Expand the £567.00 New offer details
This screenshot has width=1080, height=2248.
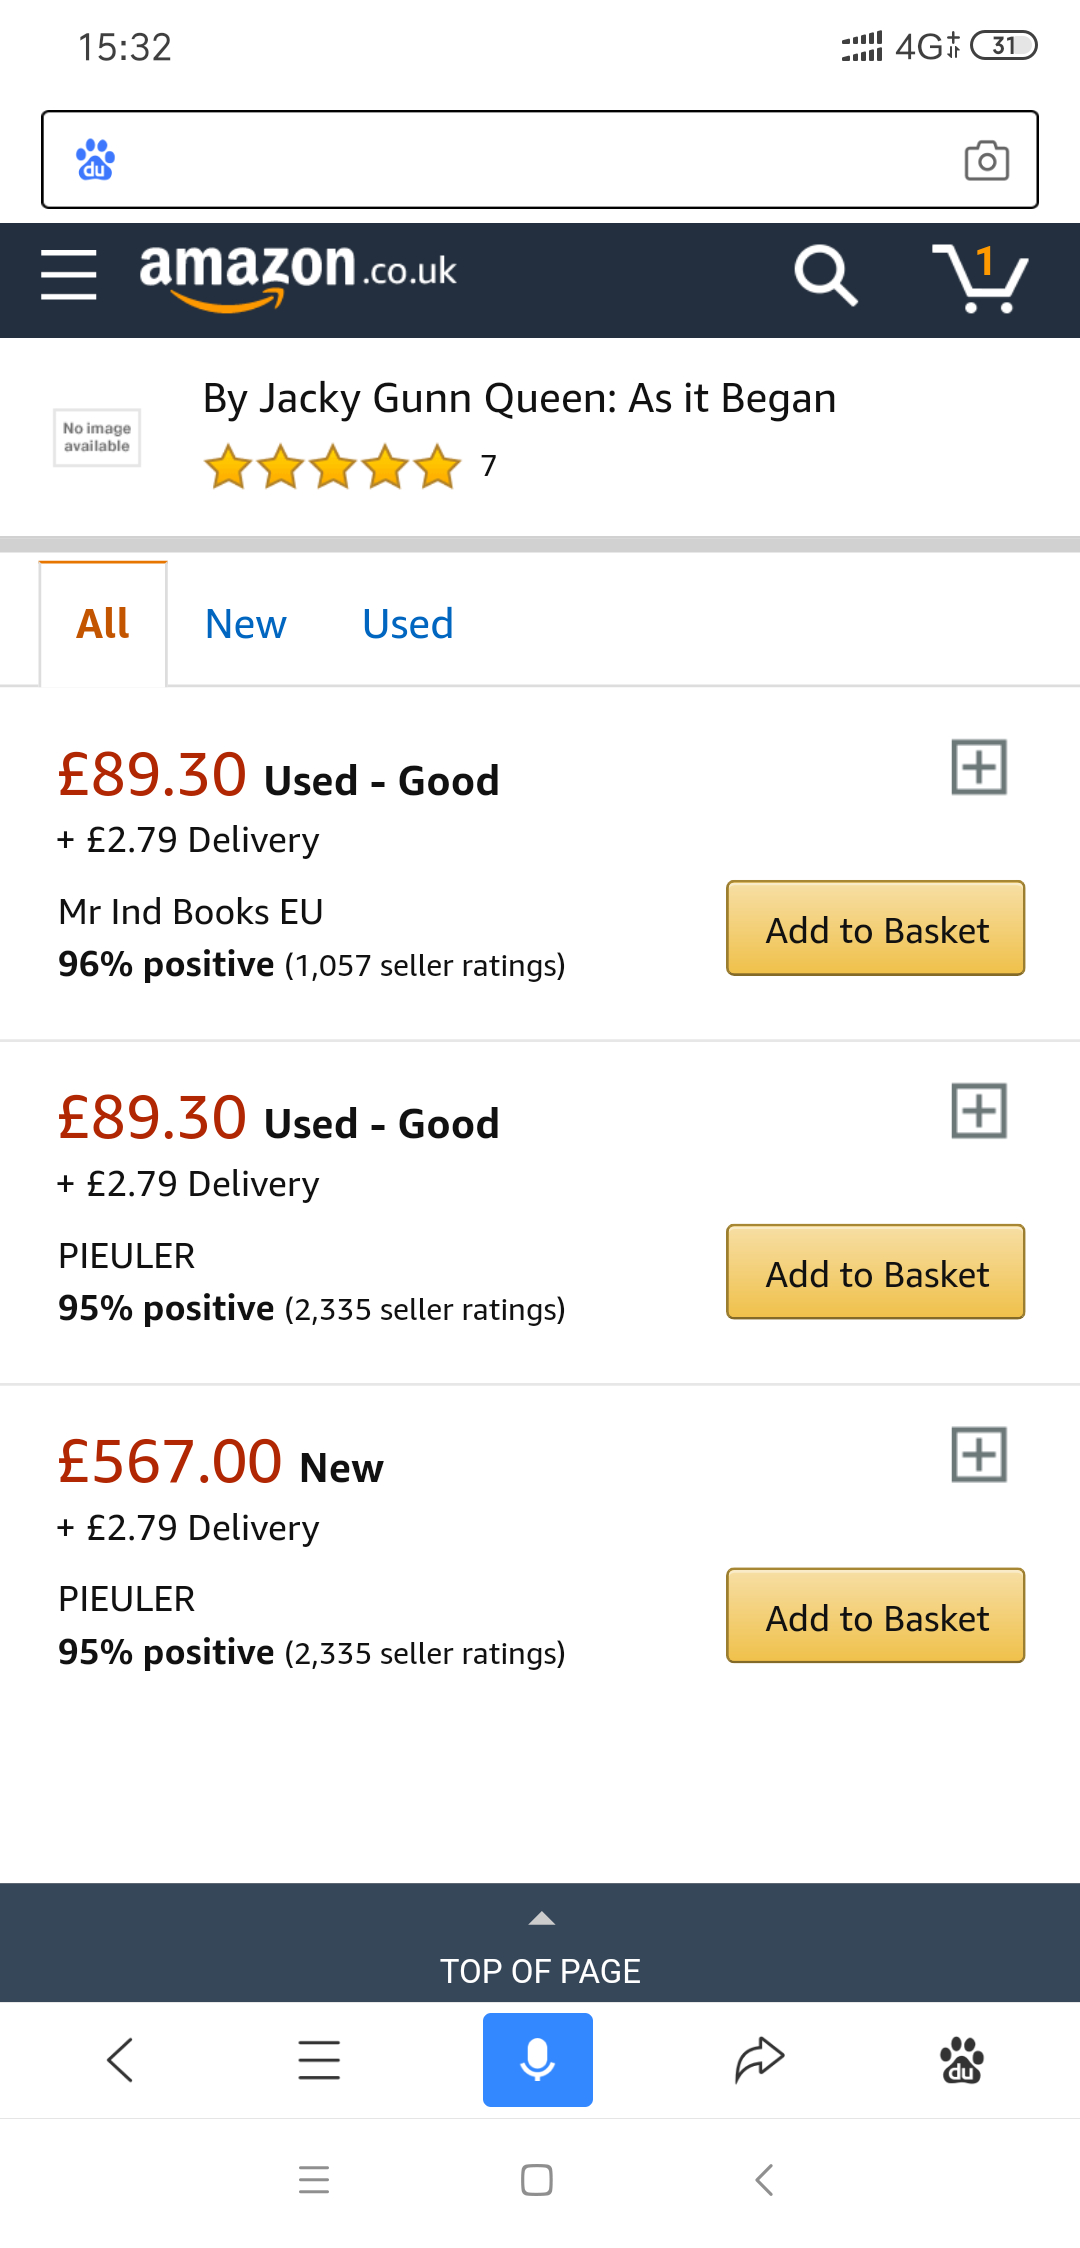point(978,1455)
